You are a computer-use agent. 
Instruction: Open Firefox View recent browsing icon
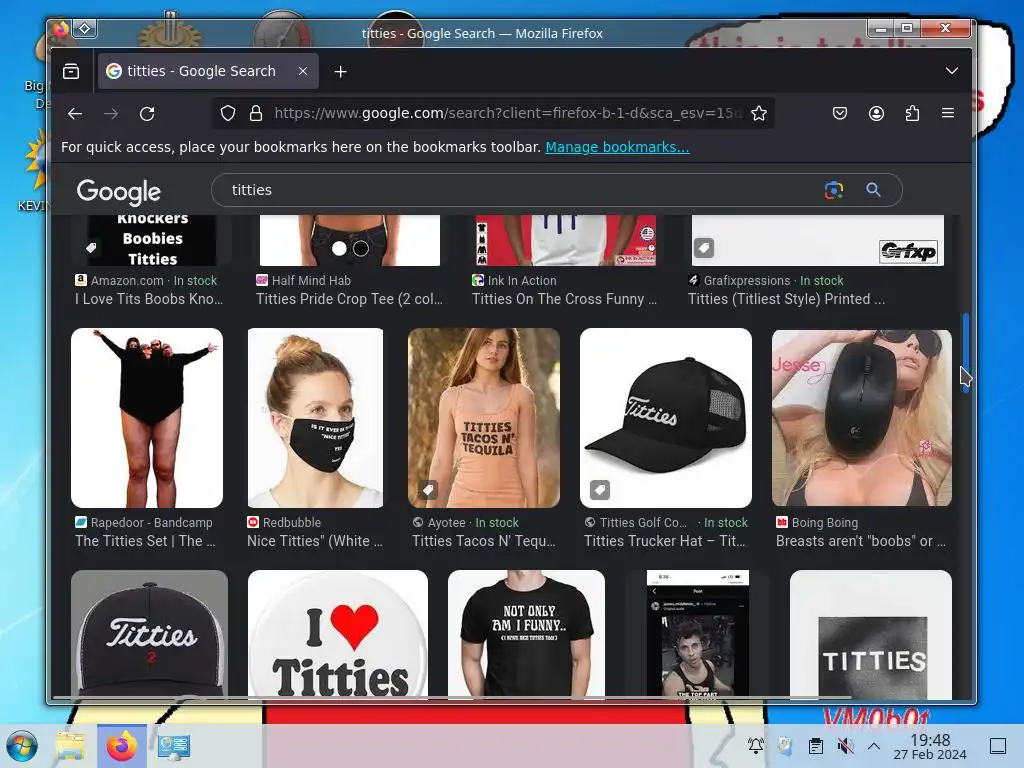[71, 71]
